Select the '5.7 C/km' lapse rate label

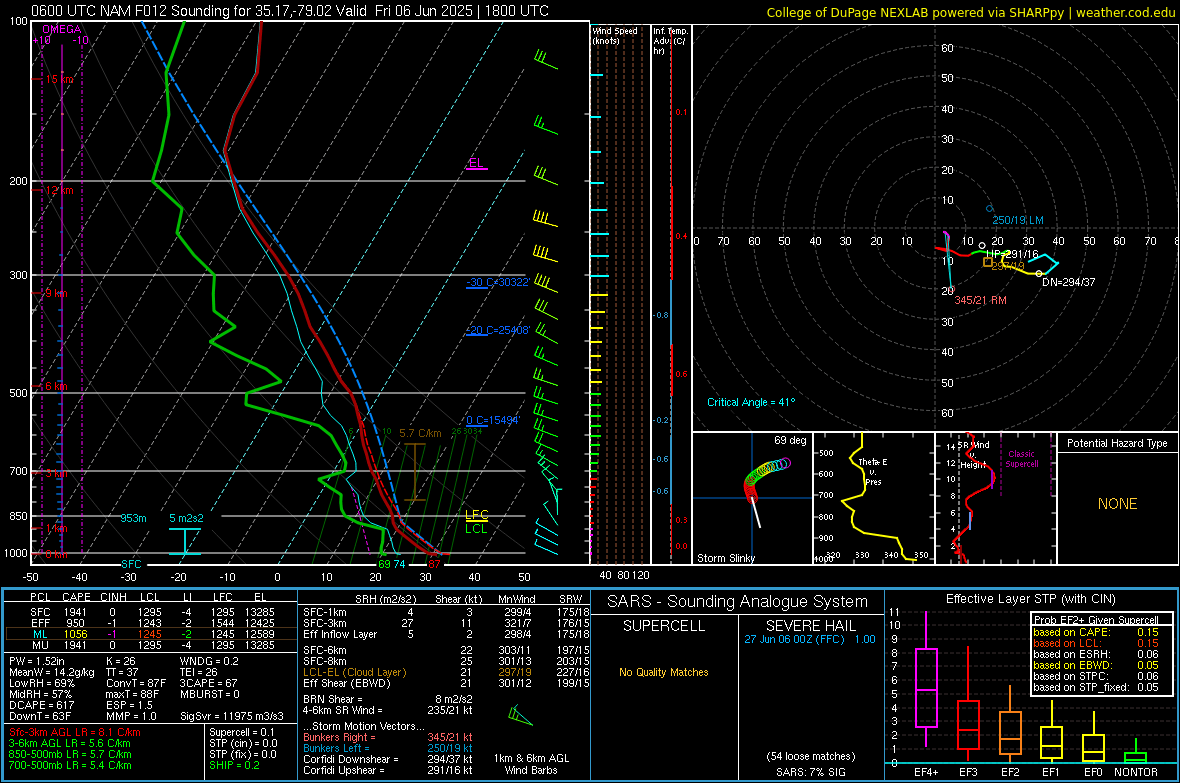420,434
